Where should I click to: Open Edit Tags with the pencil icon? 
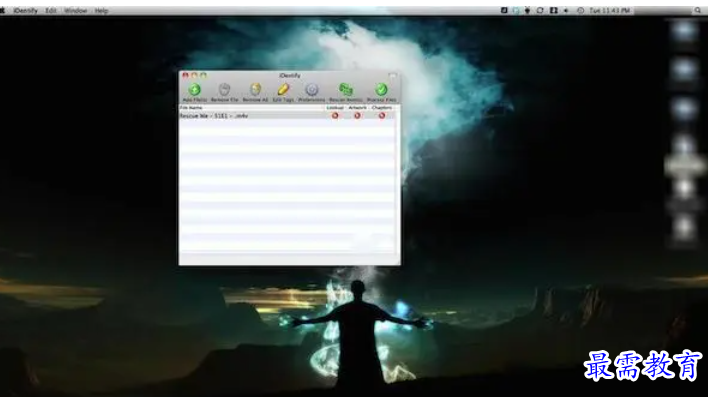(x=283, y=89)
